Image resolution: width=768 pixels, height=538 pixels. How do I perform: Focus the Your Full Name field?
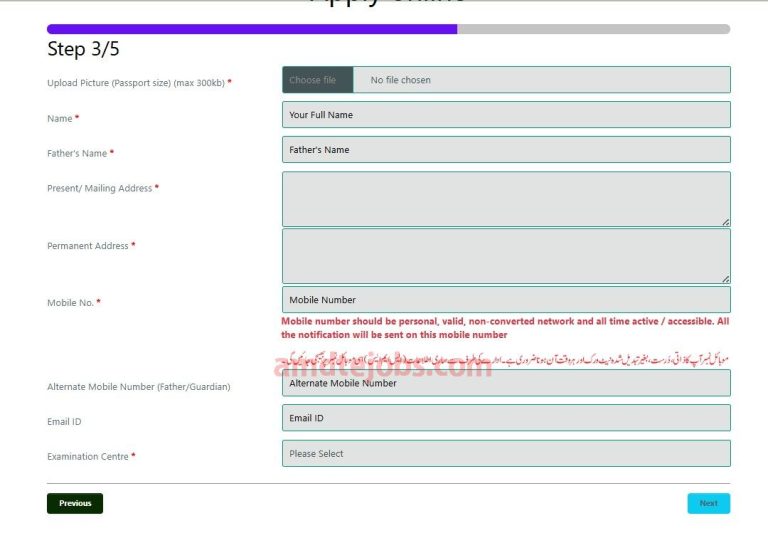click(506, 115)
